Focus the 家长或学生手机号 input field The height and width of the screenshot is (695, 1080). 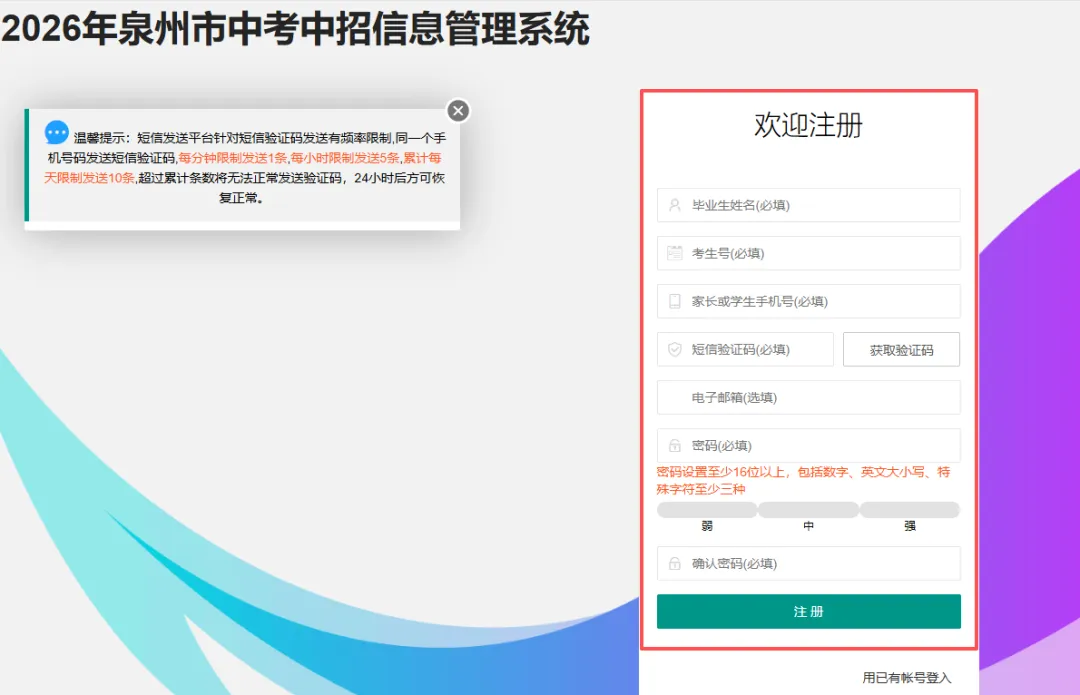[x=809, y=302]
